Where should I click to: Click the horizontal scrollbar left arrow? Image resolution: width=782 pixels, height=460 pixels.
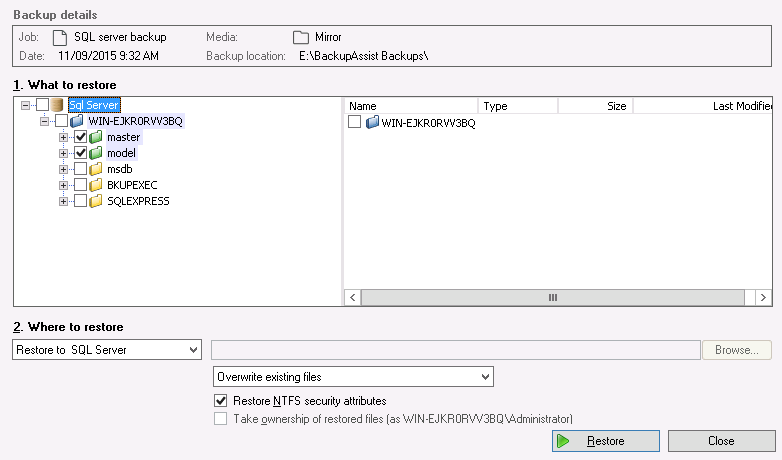point(353,297)
